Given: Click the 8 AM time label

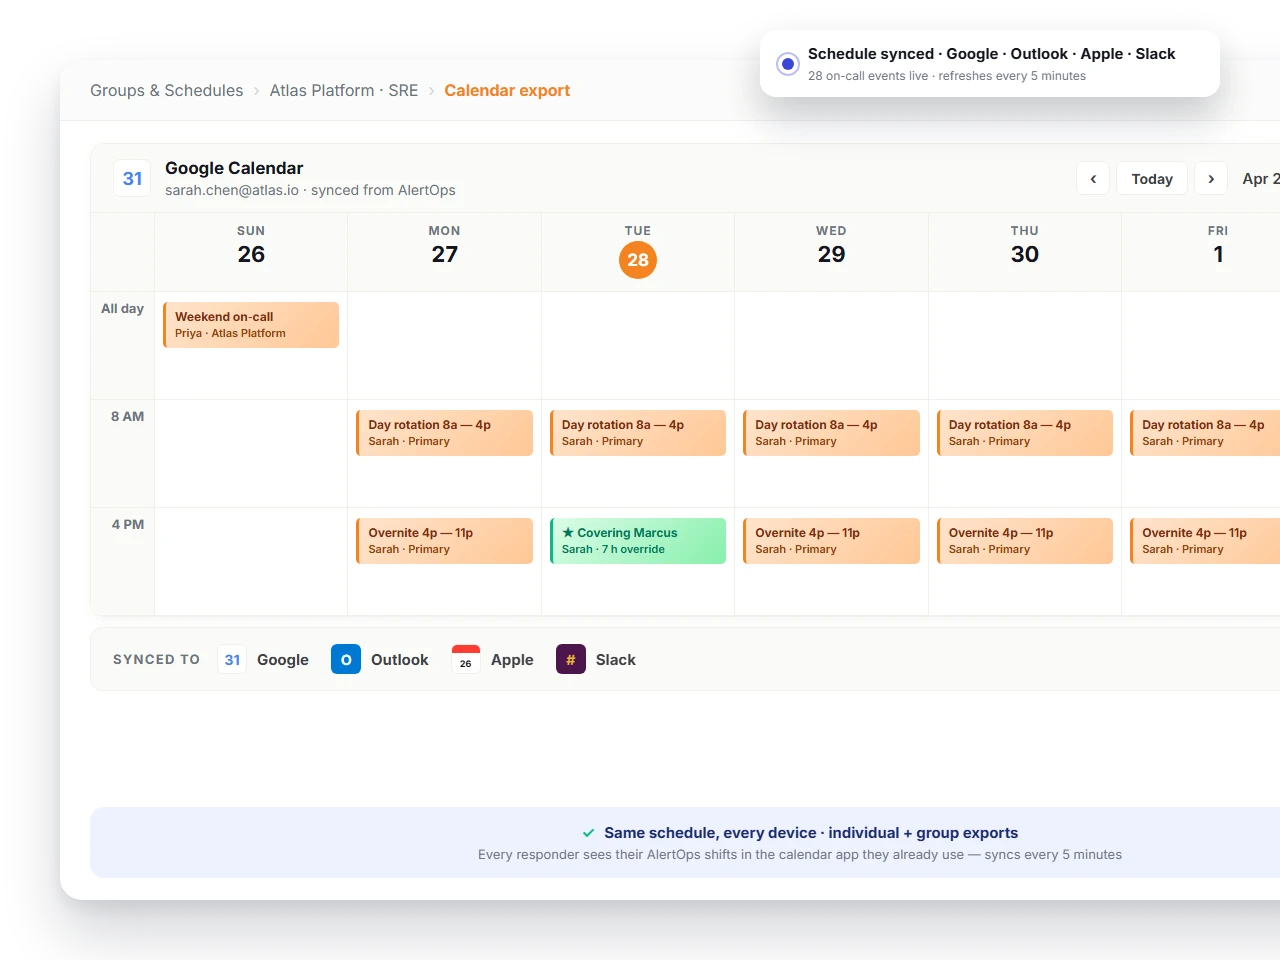Looking at the screenshot, I should click(x=127, y=417).
